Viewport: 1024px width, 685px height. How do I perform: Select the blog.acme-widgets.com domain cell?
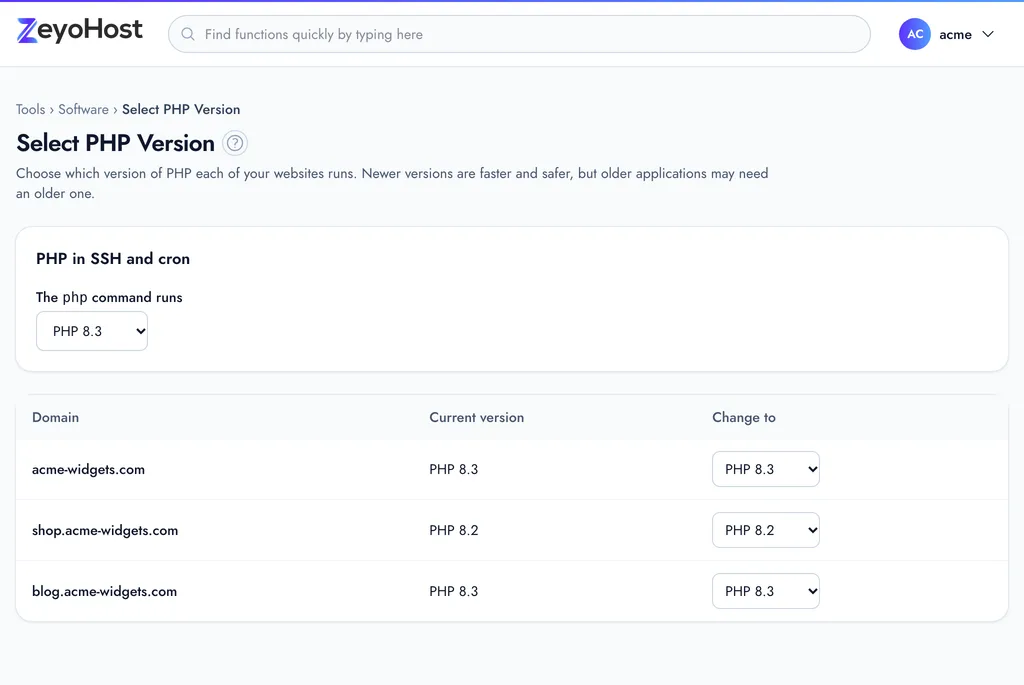pyautogui.click(x=104, y=591)
